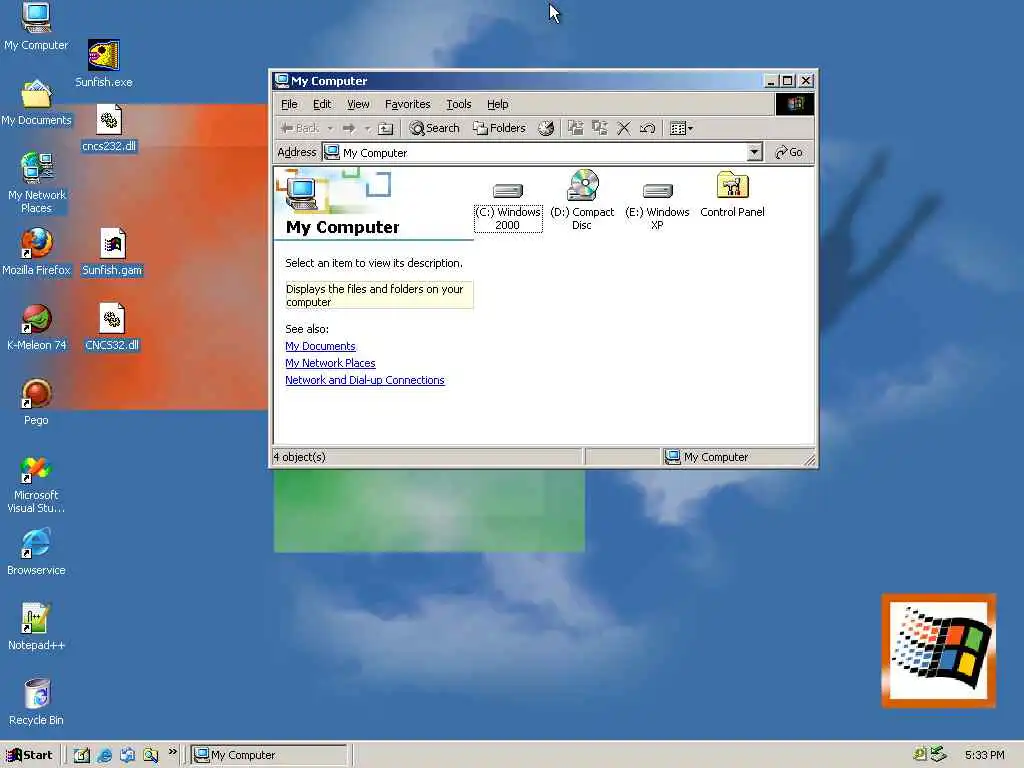This screenshot has height=768, width=1024.
Task: Launch Internet Explorer from Quick Launch
Action: pos(104,755)
